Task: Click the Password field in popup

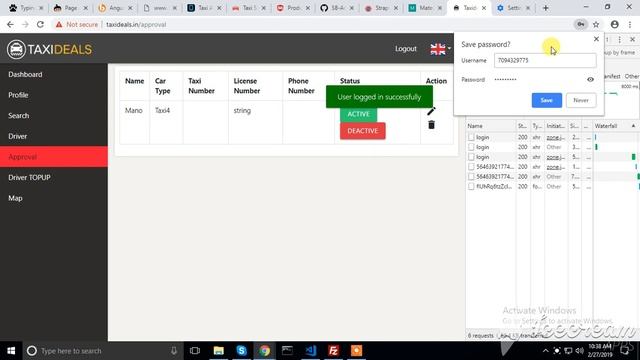Action: (x=539, y=80)
